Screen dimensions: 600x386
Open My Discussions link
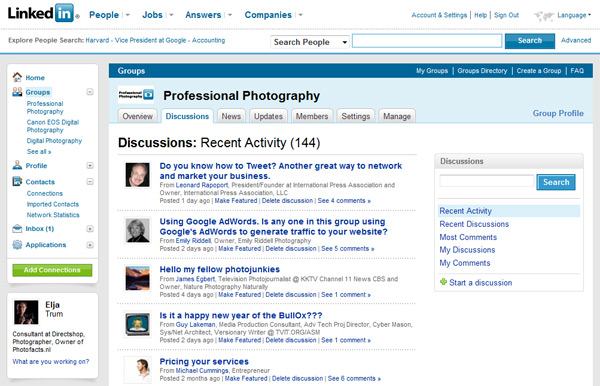tap(467, 250)
